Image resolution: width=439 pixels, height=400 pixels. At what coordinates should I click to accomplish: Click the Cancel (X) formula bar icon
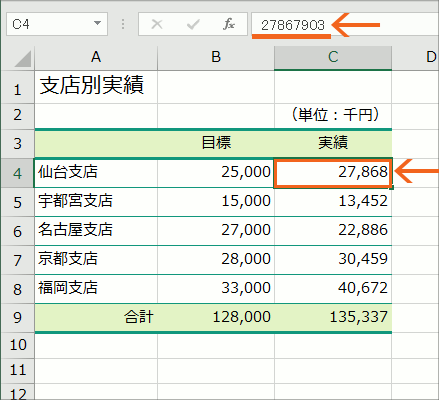pos(157,24)
